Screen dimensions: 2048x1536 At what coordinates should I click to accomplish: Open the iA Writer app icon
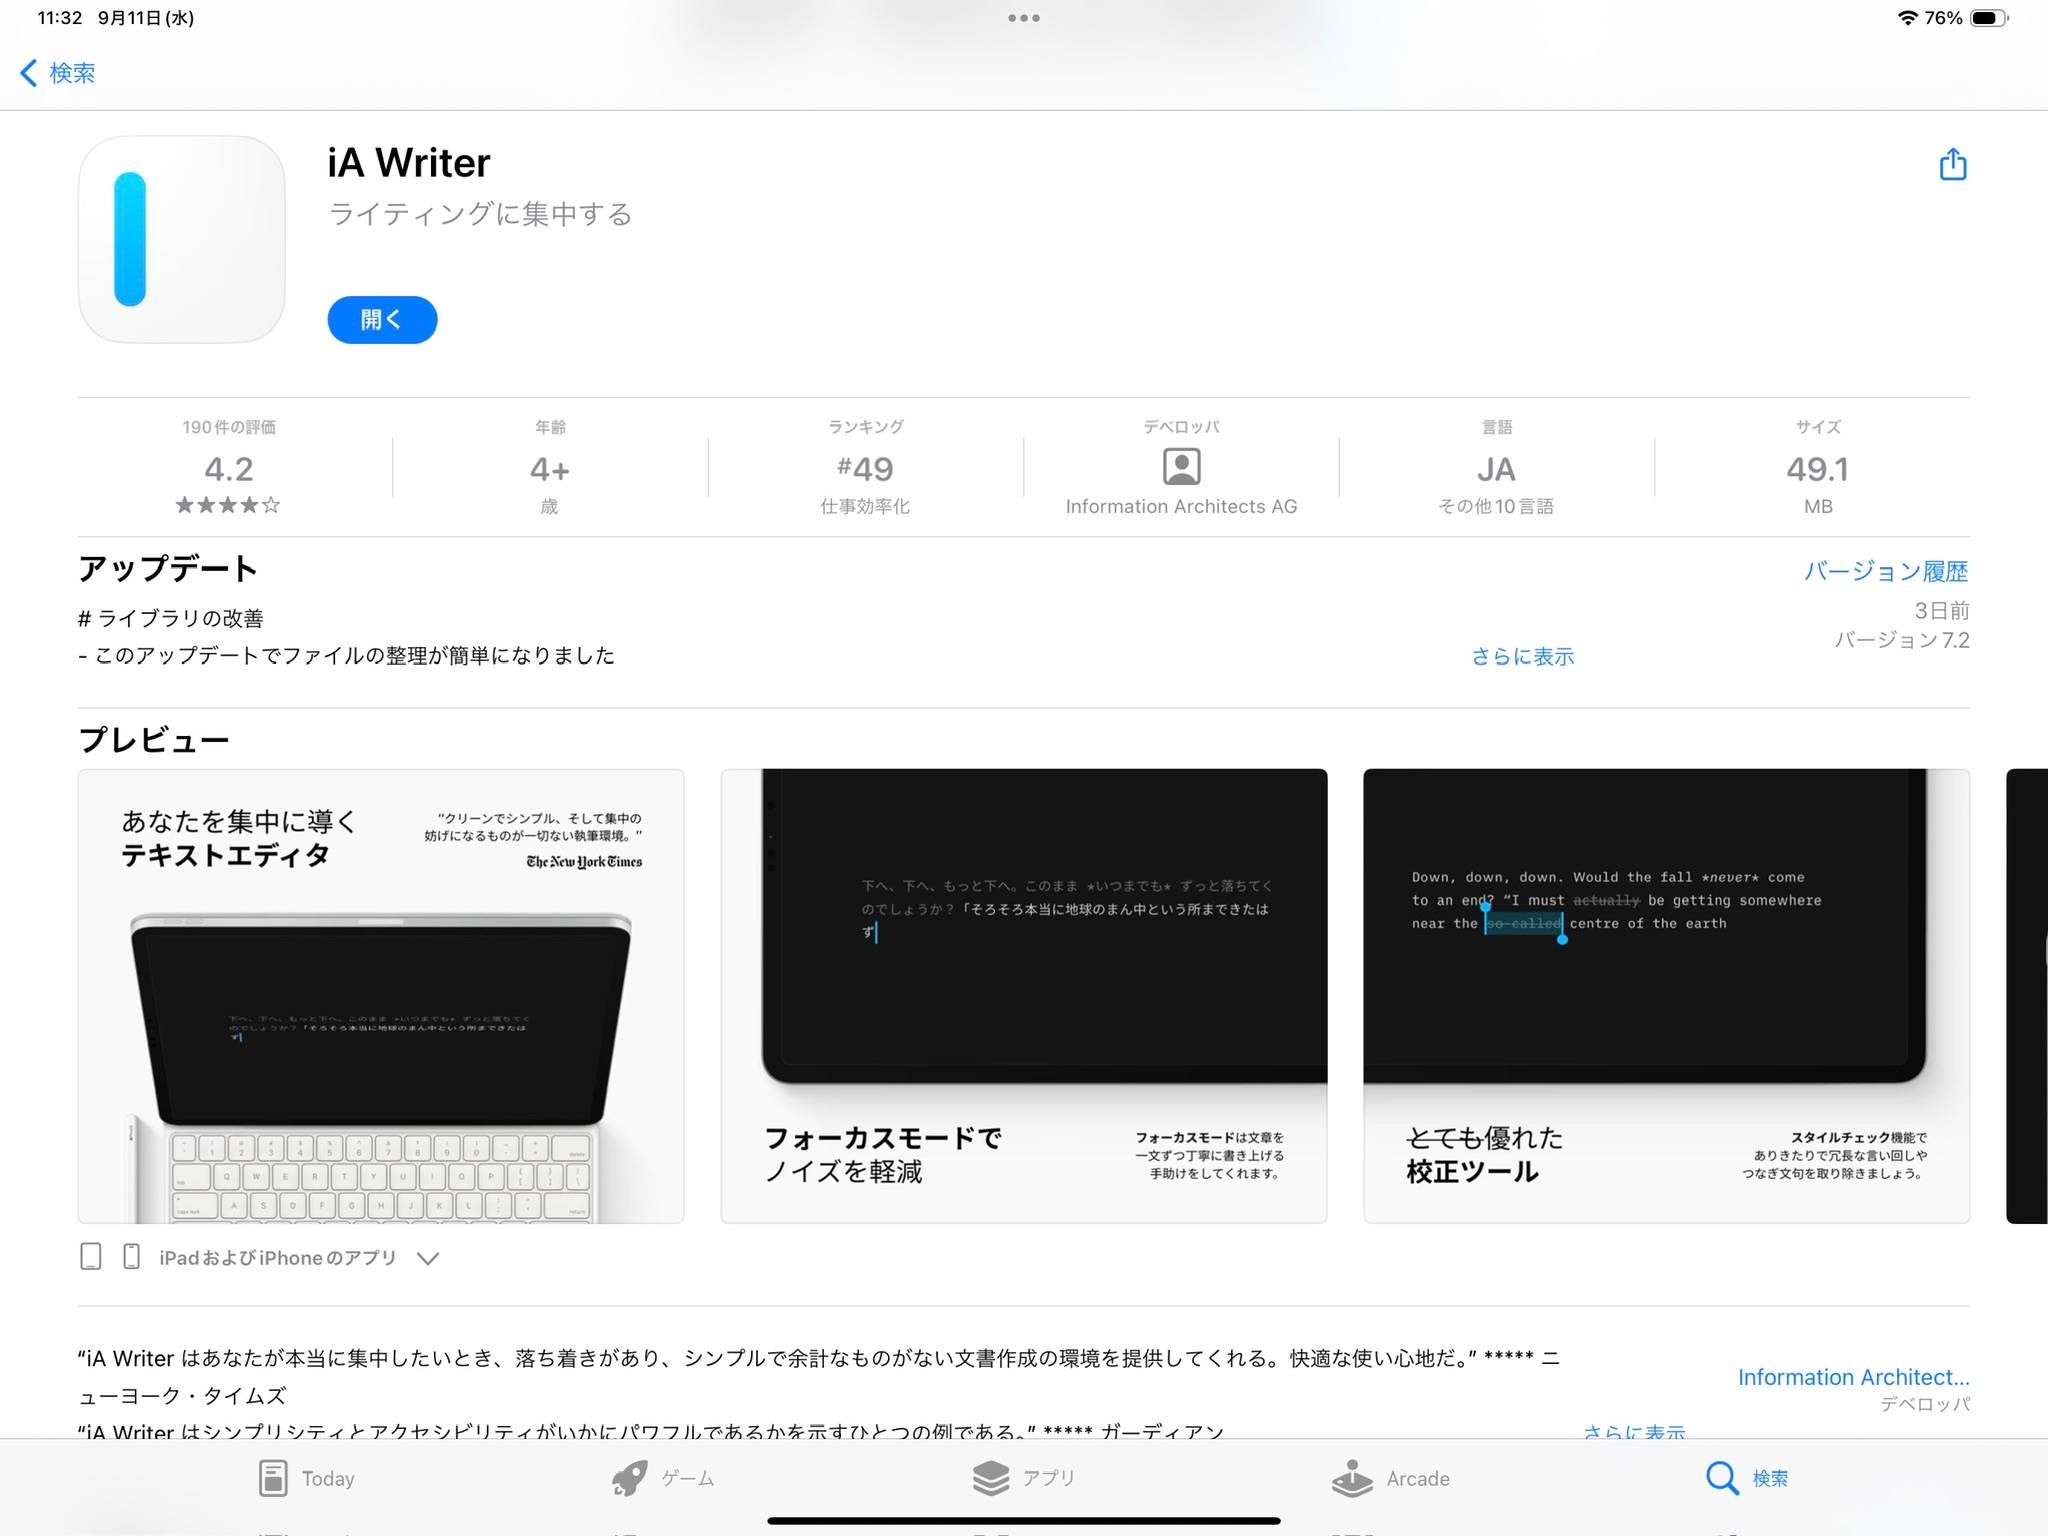[181, 239]
